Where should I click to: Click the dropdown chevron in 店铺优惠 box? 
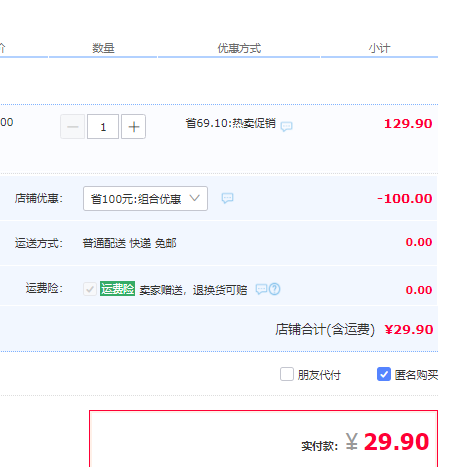195,198
